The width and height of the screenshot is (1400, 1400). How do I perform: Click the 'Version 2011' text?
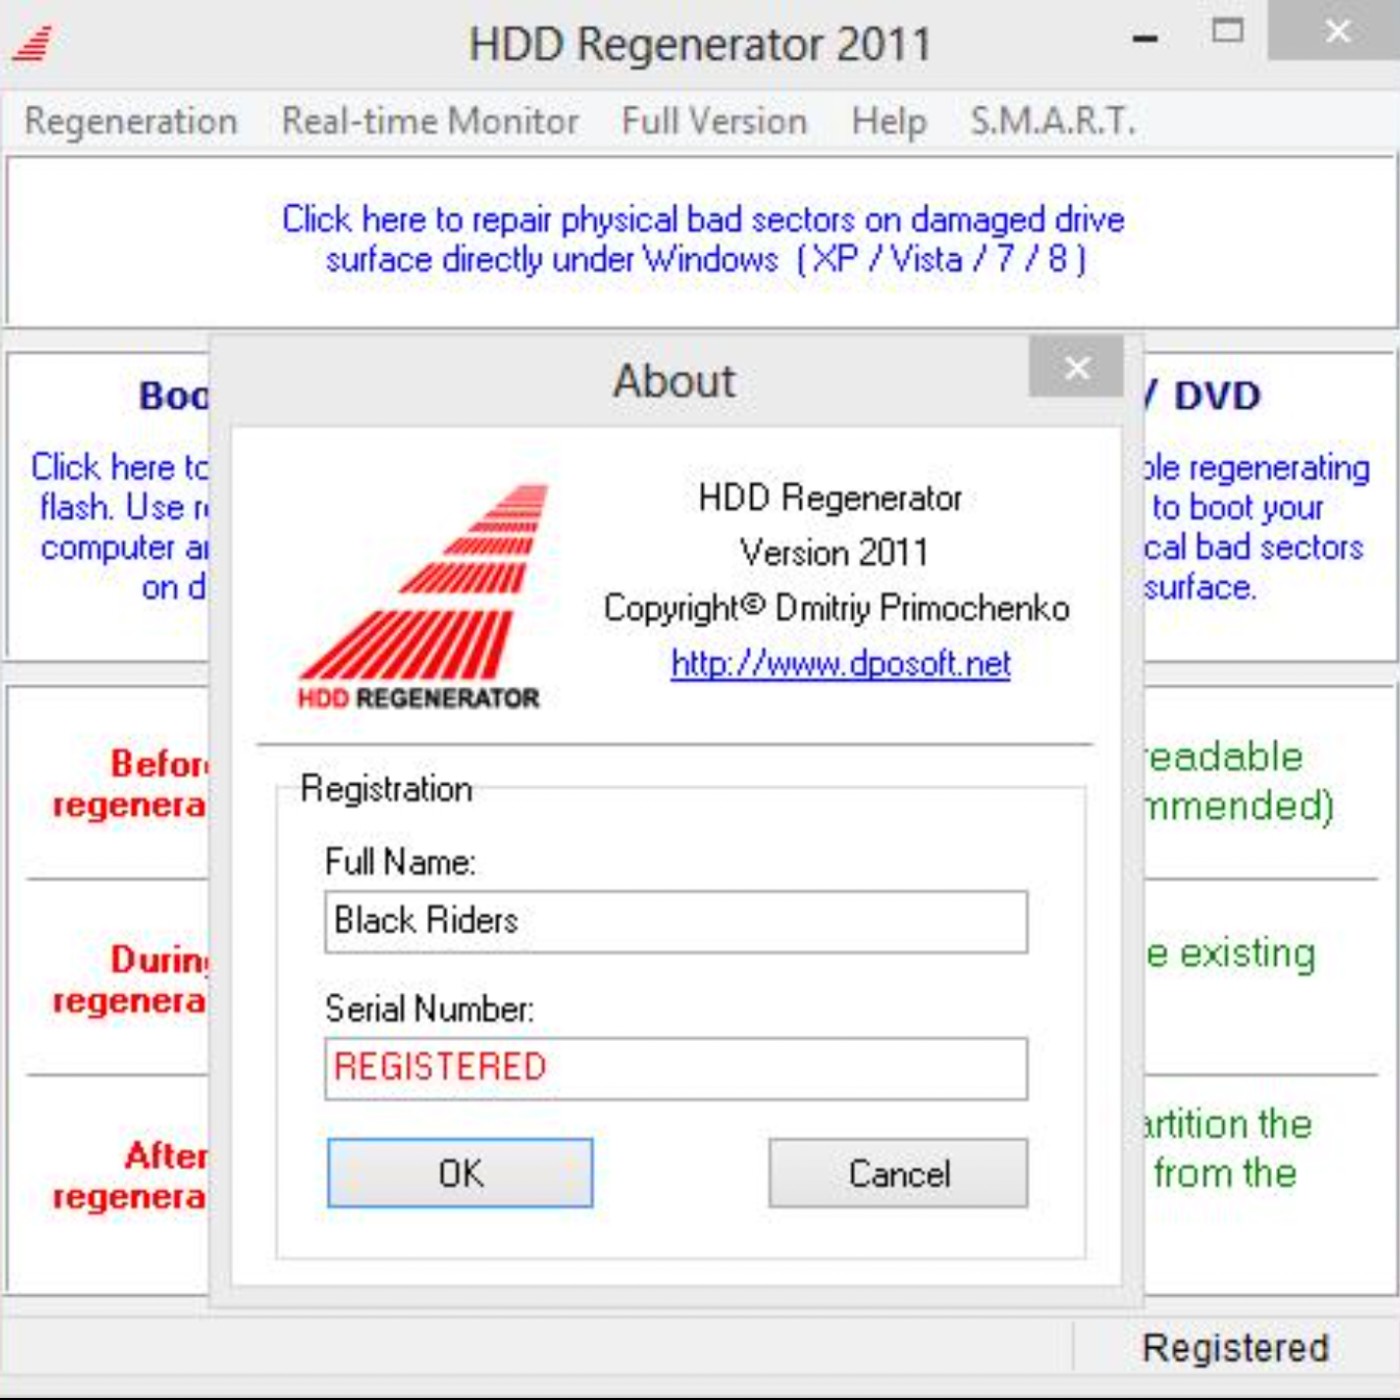coord(834,552)
